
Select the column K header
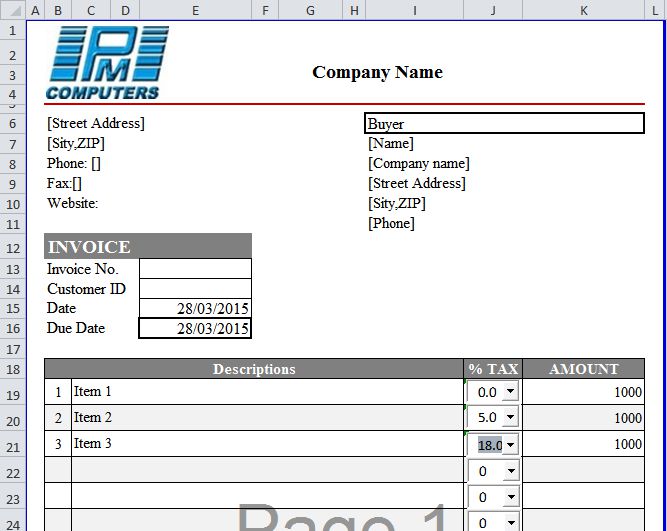click(583, 10)
